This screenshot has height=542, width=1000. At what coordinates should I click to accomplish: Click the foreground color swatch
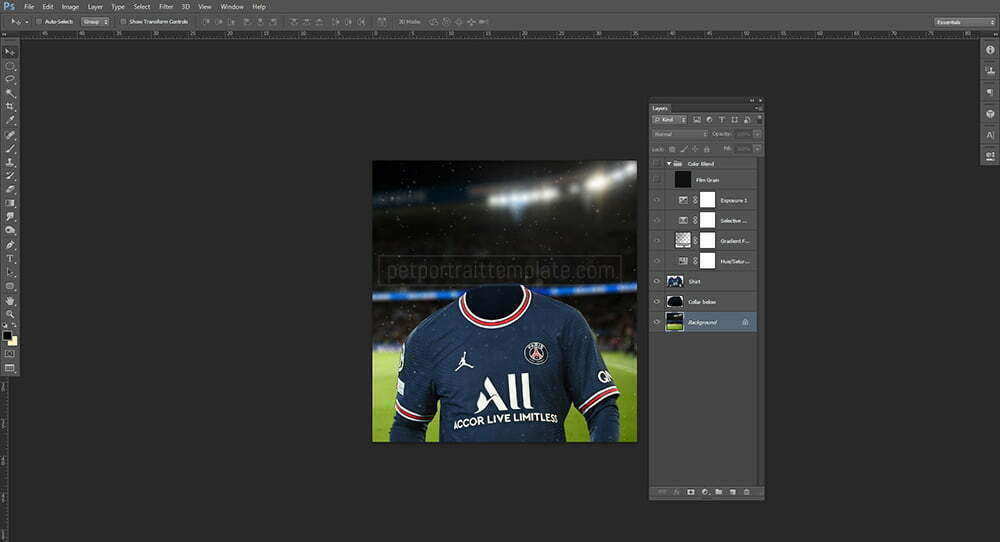(7, 335)
